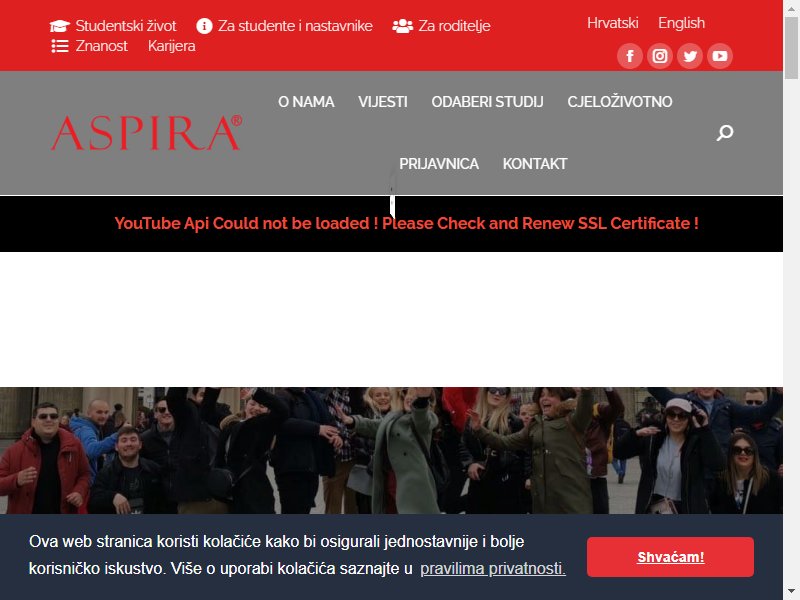Click the search magnifier icon
The image size is (800, 600).
724,133
